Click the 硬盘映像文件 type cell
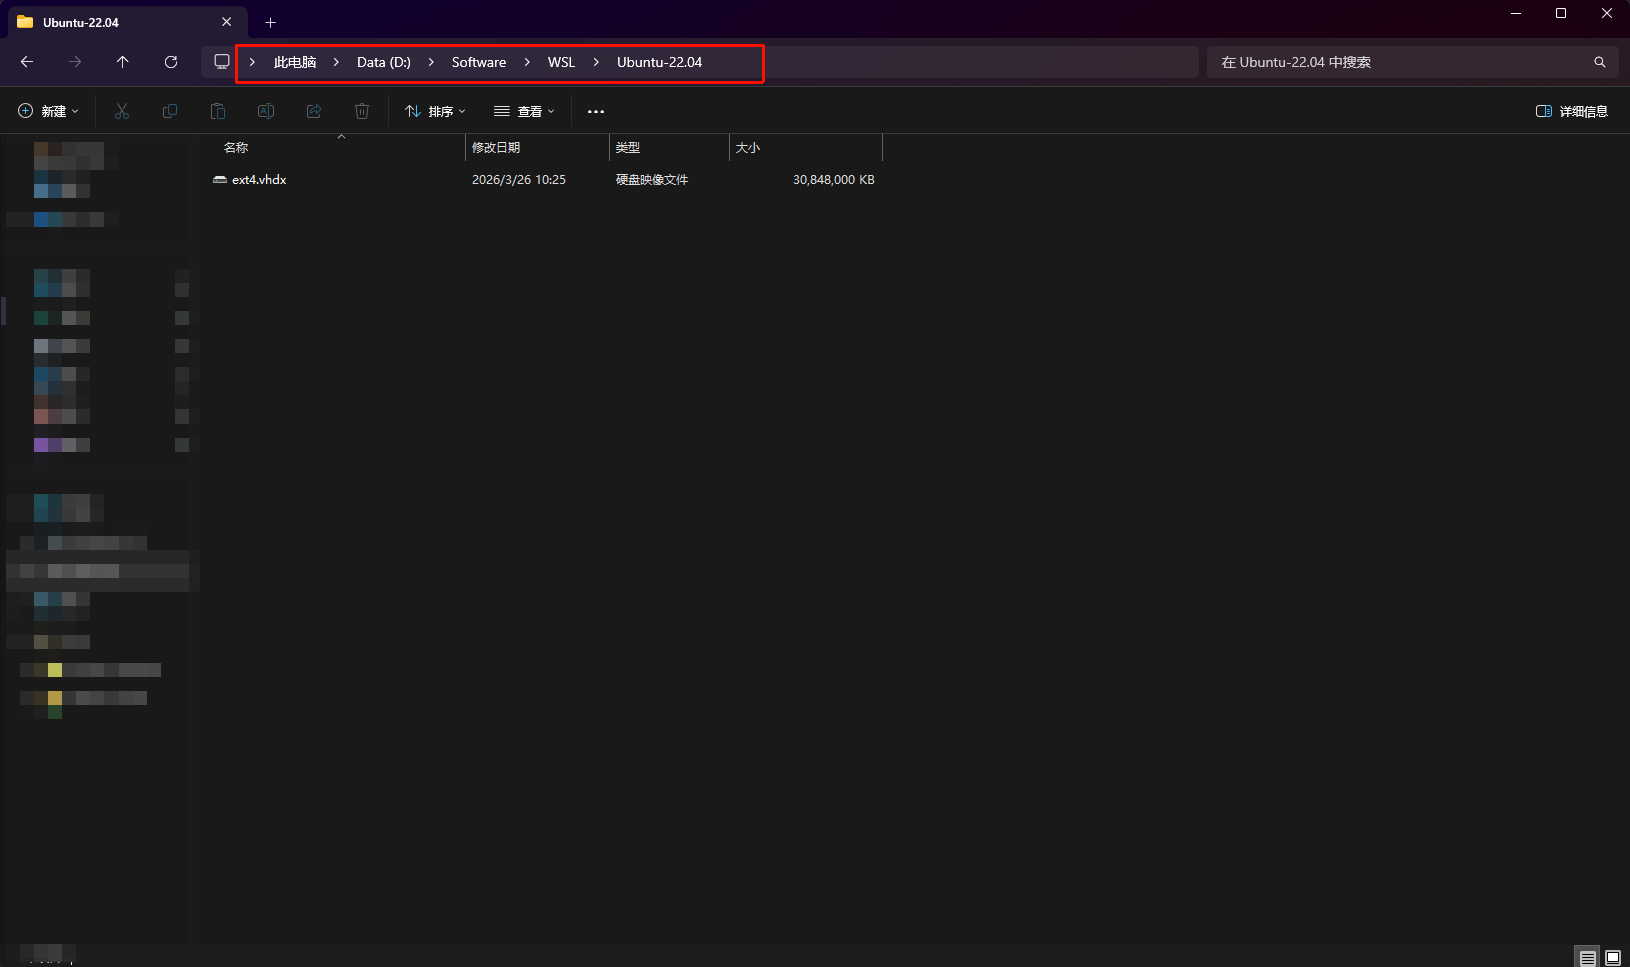Screen dimensions: 1630x967 click(652, 180)
